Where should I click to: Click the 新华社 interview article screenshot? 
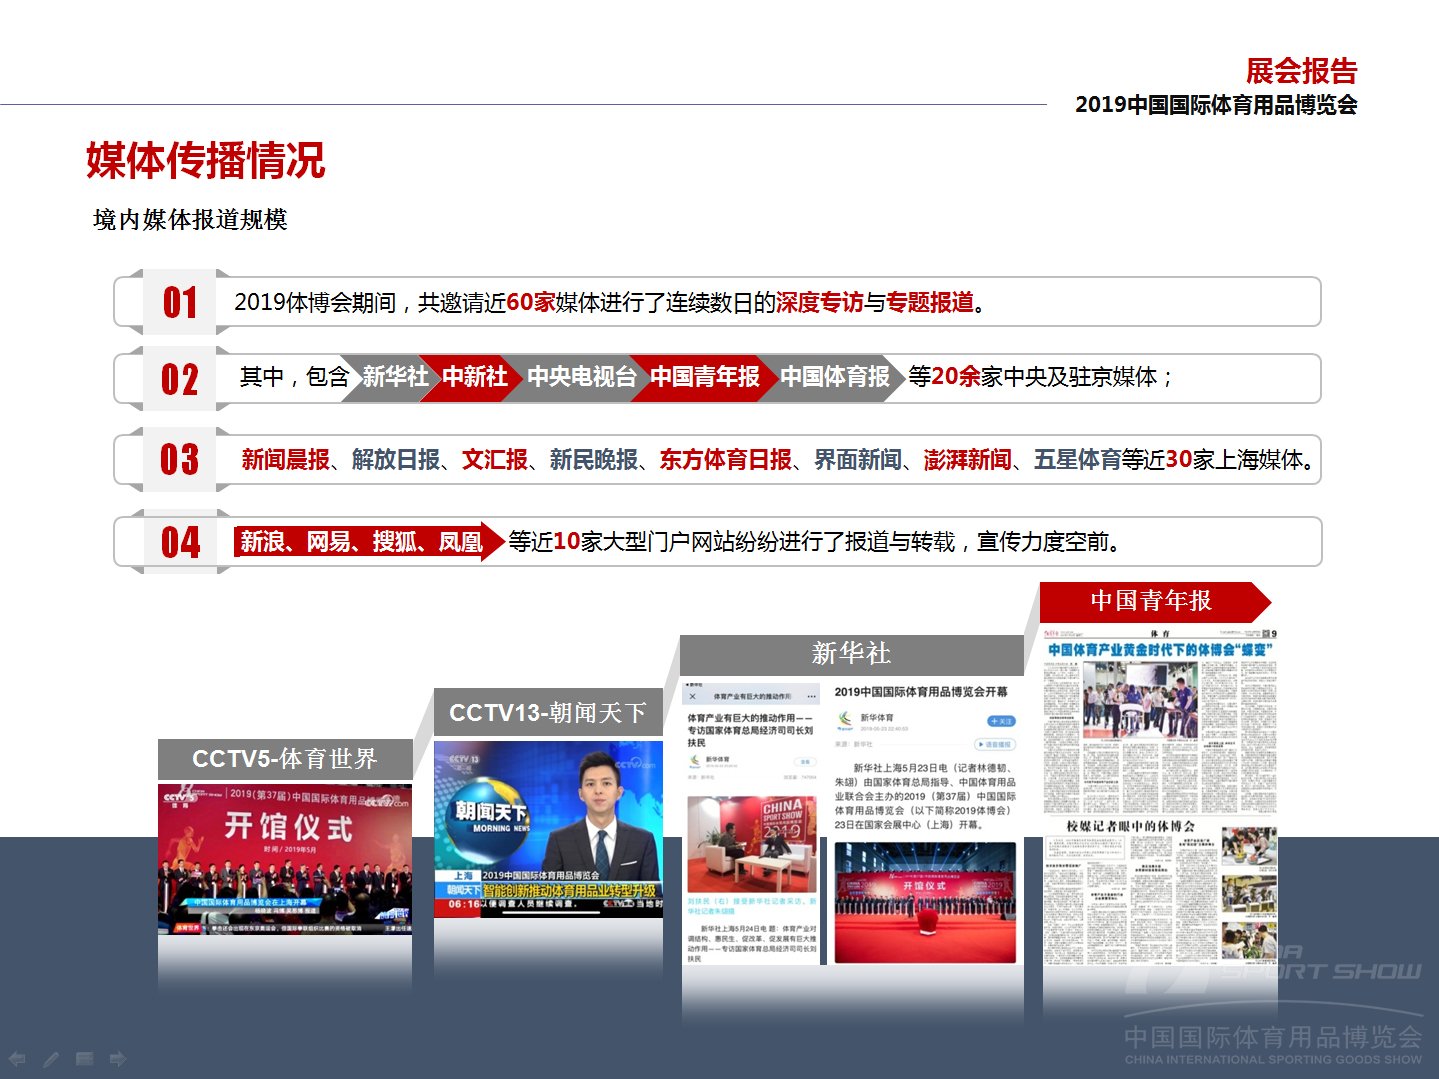tap(751, 822)
